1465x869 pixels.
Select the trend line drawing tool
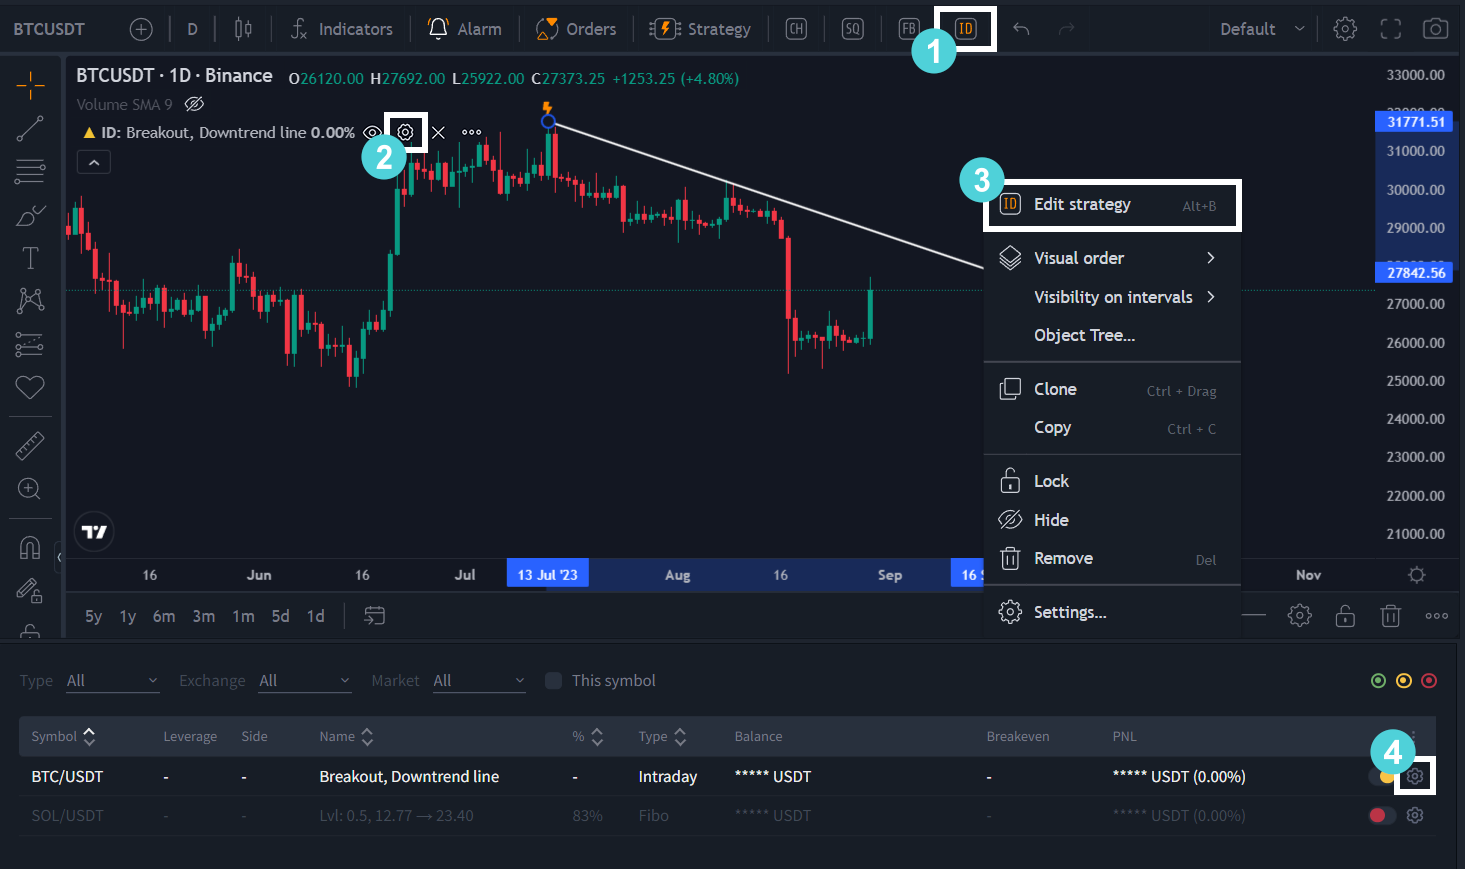click(30, 129)
